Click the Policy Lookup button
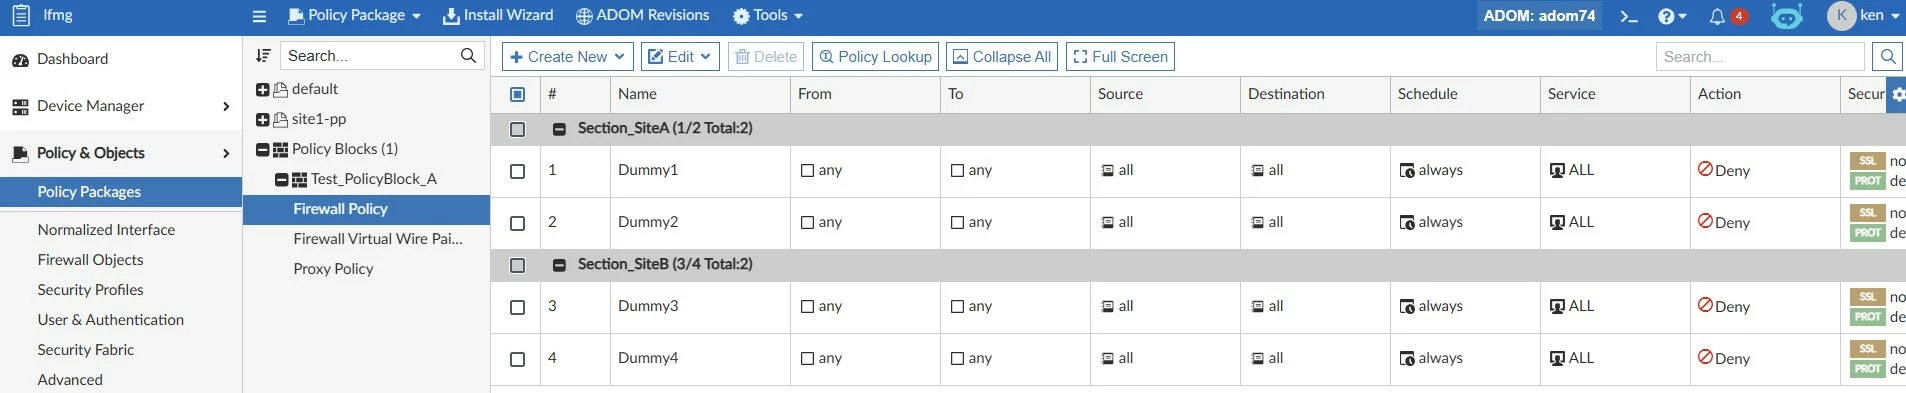 [875, 57]
